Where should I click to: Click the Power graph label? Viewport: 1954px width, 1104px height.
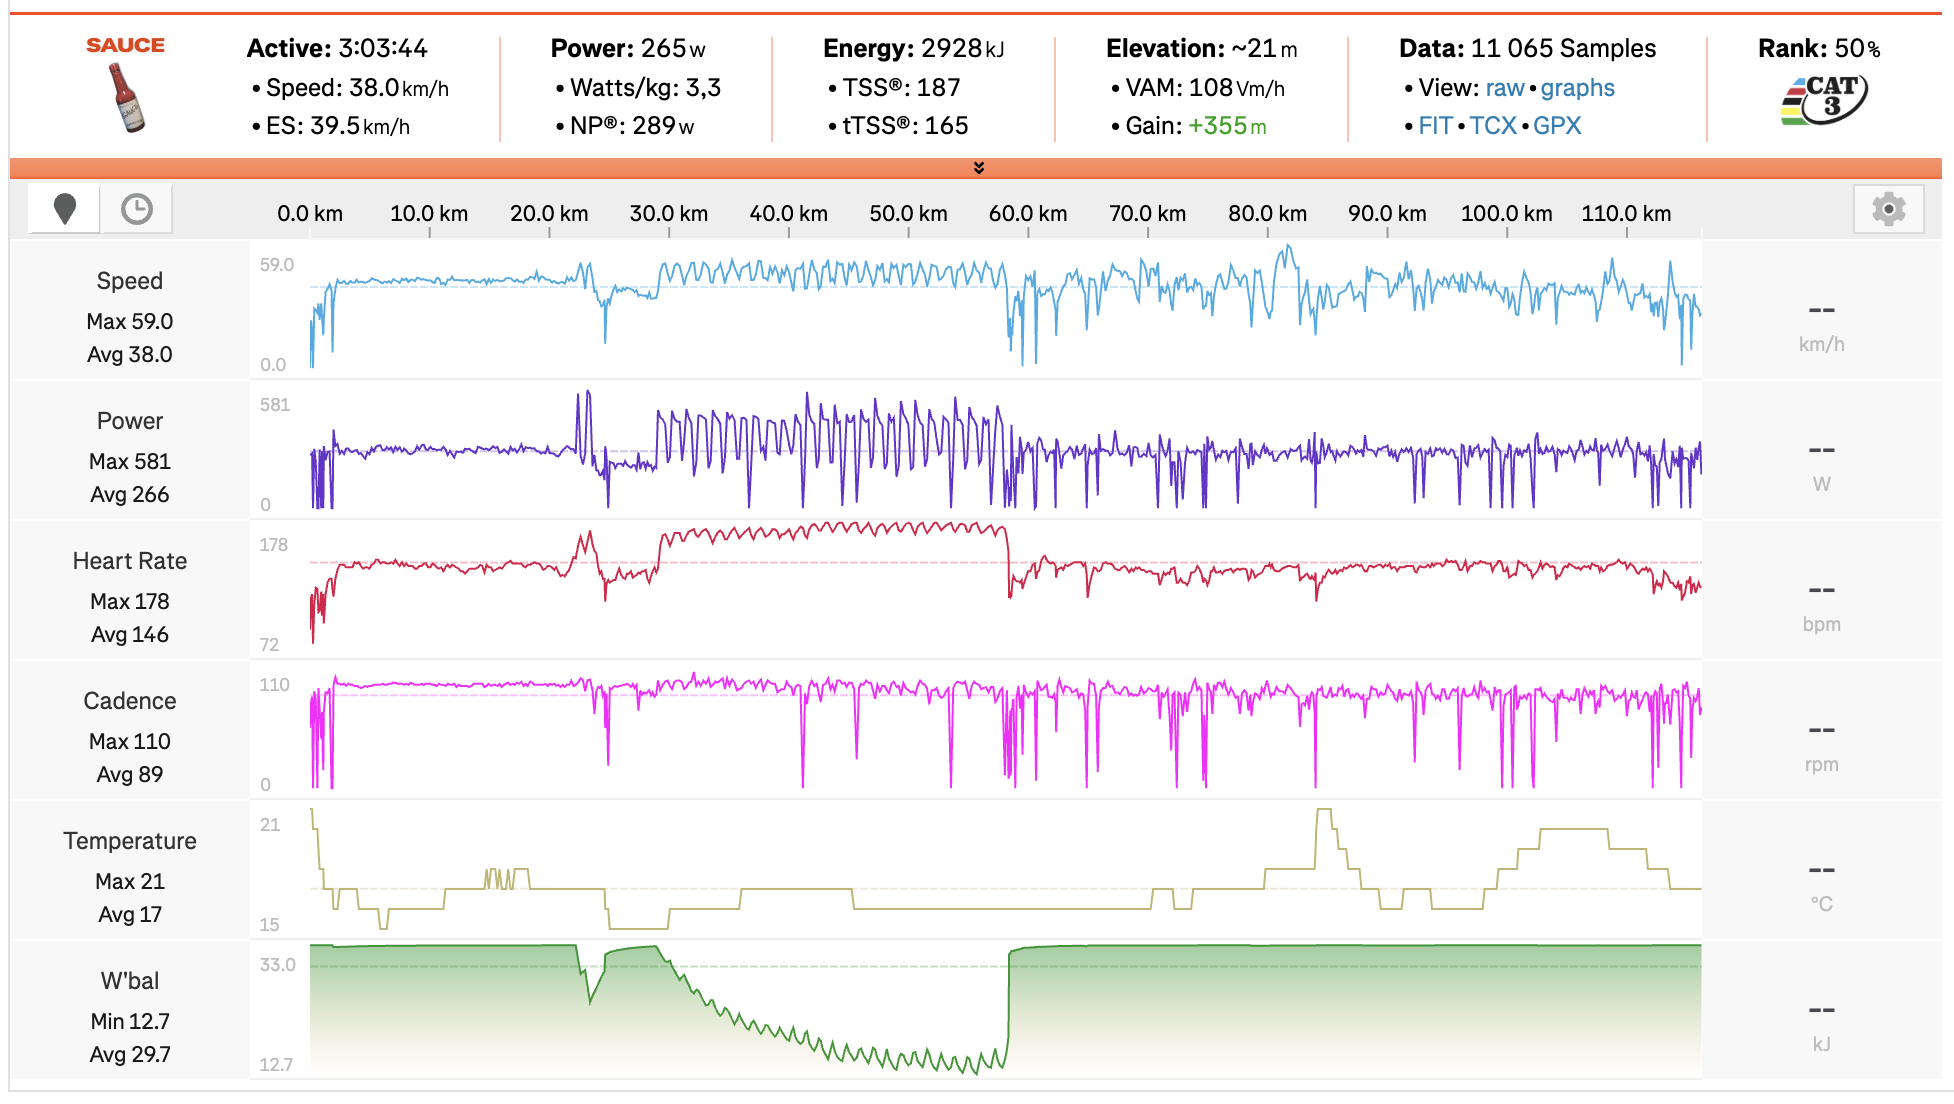[x=130, y=421]
